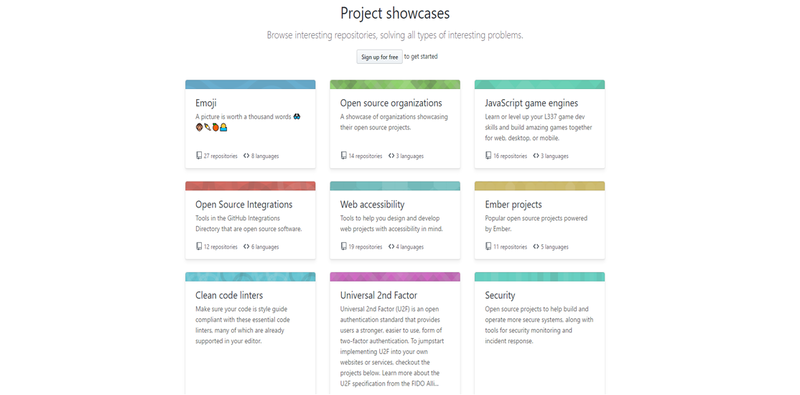Click code icon beside 3 languages in organizations card

coord(391,156)
